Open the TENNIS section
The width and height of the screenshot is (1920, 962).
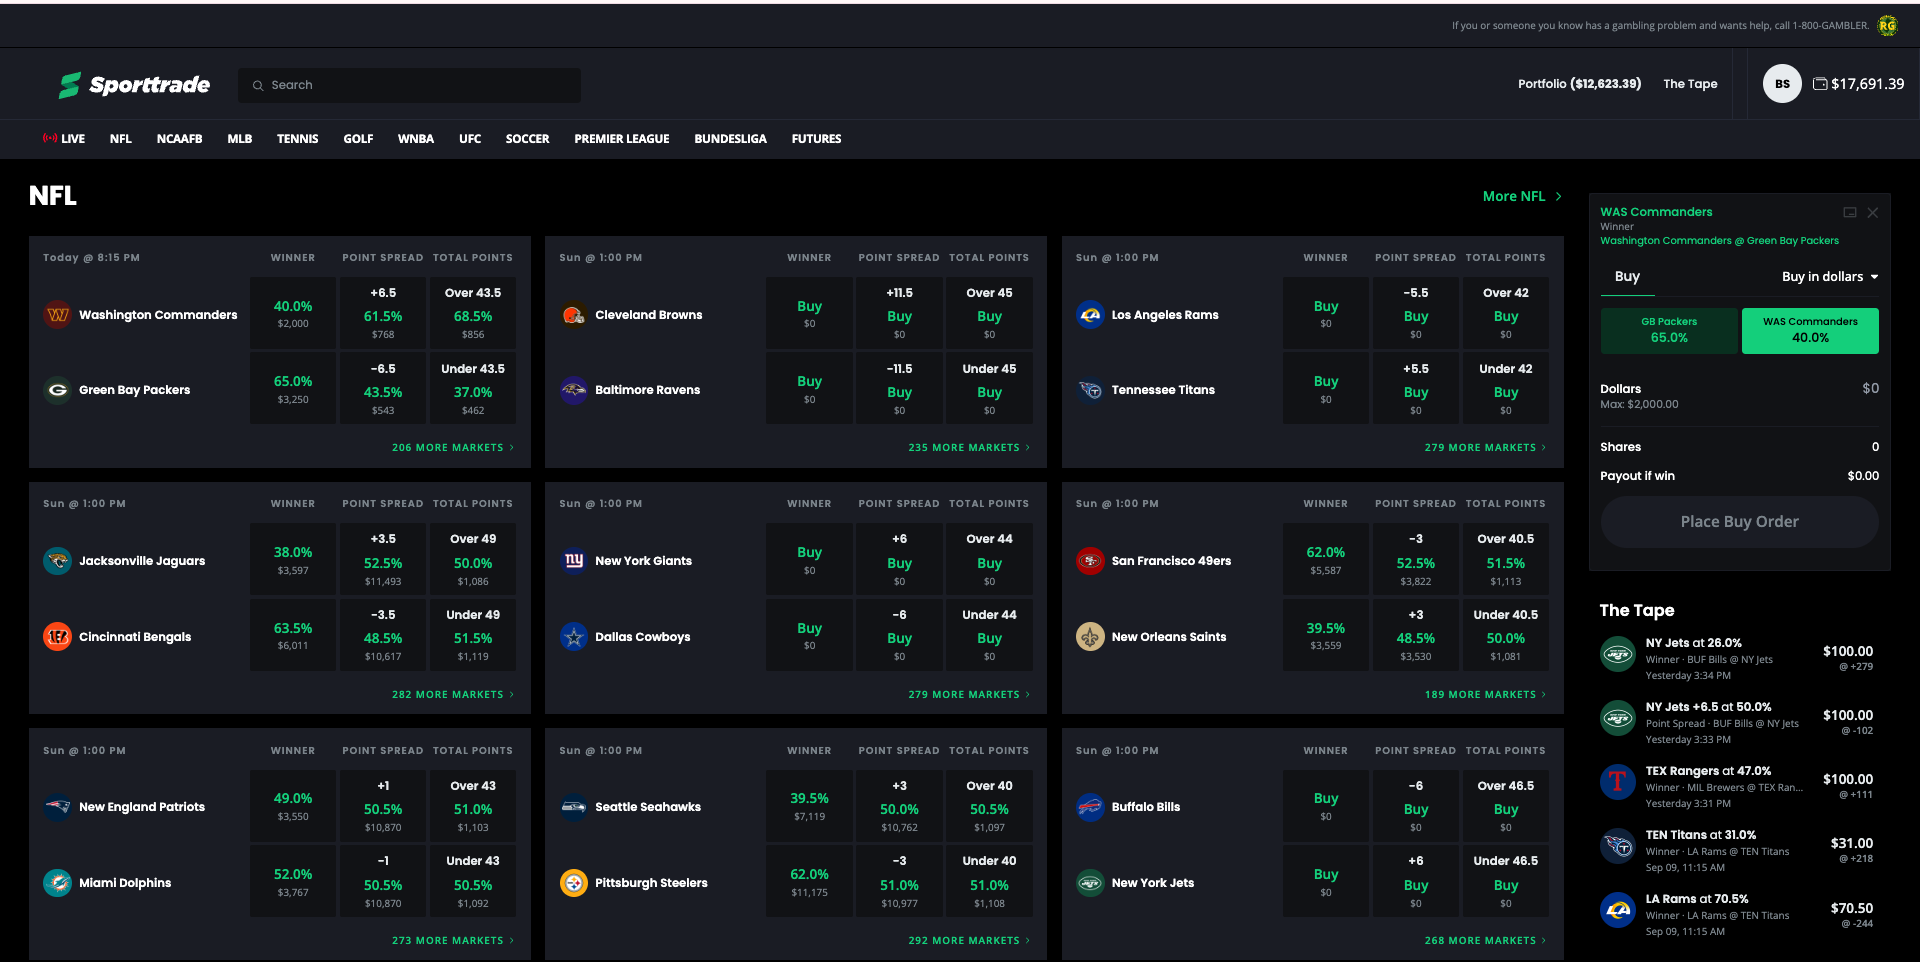[298, 139]
